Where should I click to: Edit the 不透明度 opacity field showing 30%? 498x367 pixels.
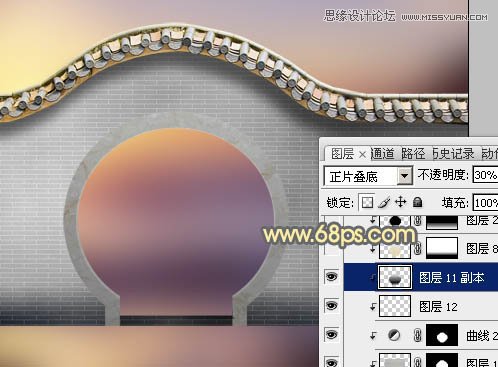[485, 175]
